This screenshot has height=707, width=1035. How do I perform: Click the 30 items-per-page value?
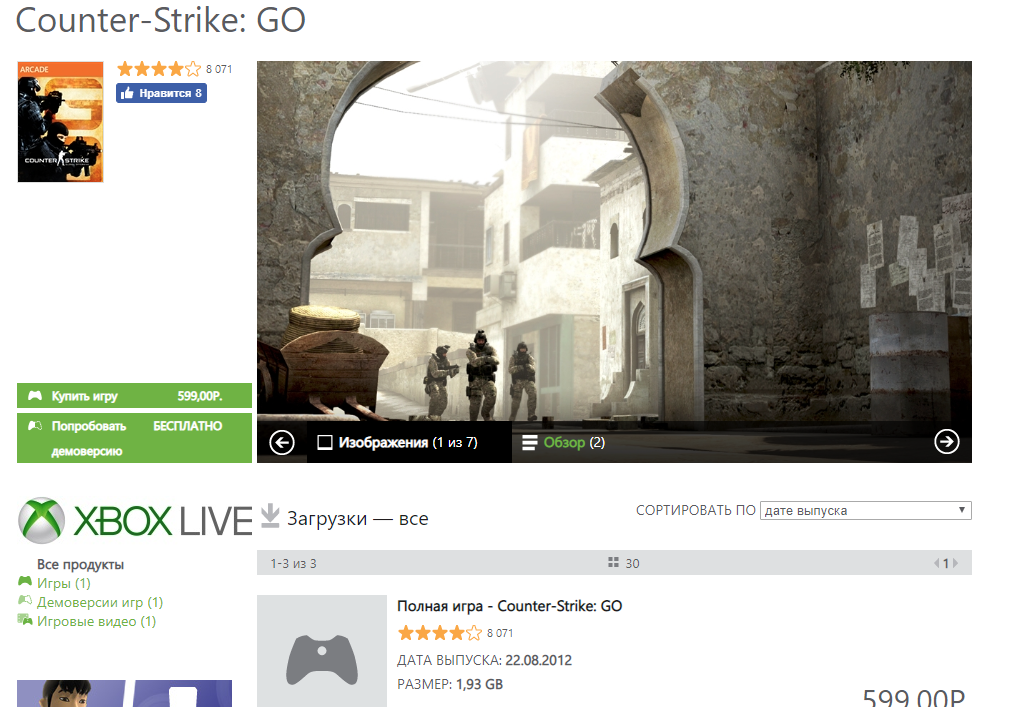tap(632, 564)
